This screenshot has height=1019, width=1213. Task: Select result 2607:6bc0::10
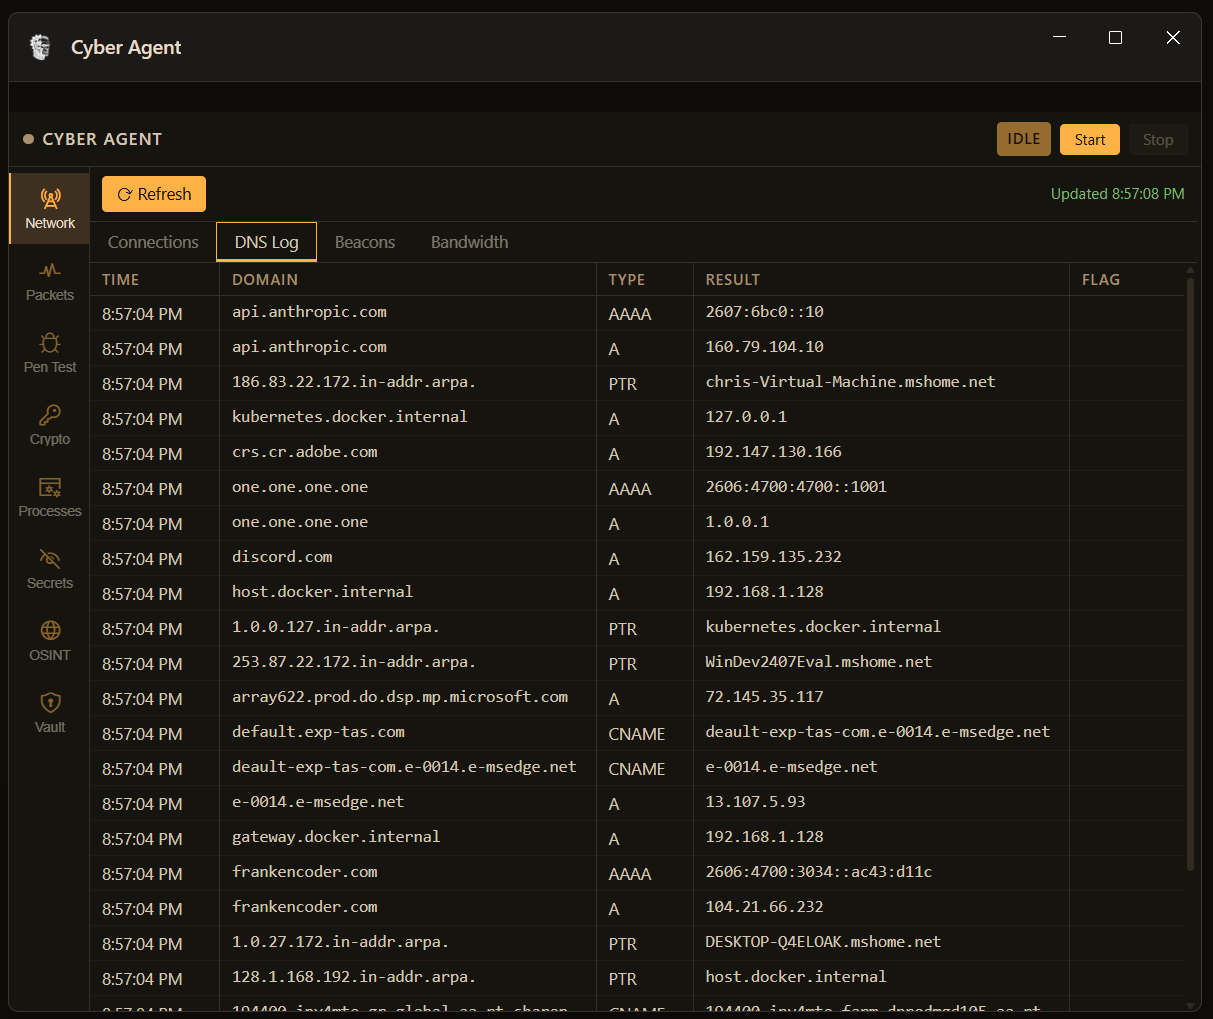[x=765, y=312]
